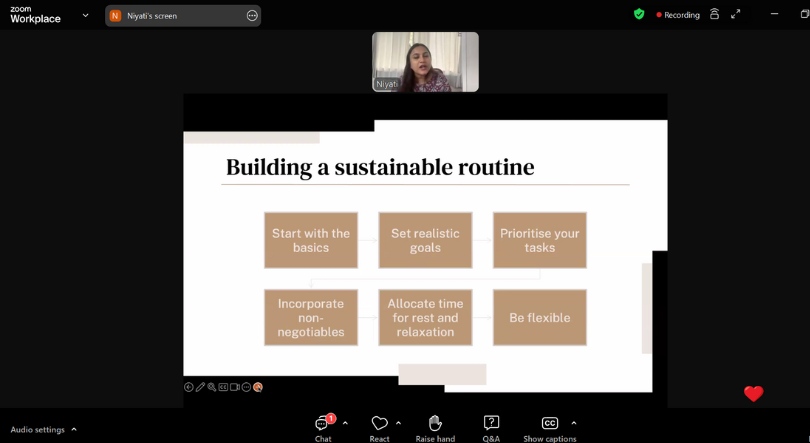Select the slideshow pen tool

coord(200,387)
